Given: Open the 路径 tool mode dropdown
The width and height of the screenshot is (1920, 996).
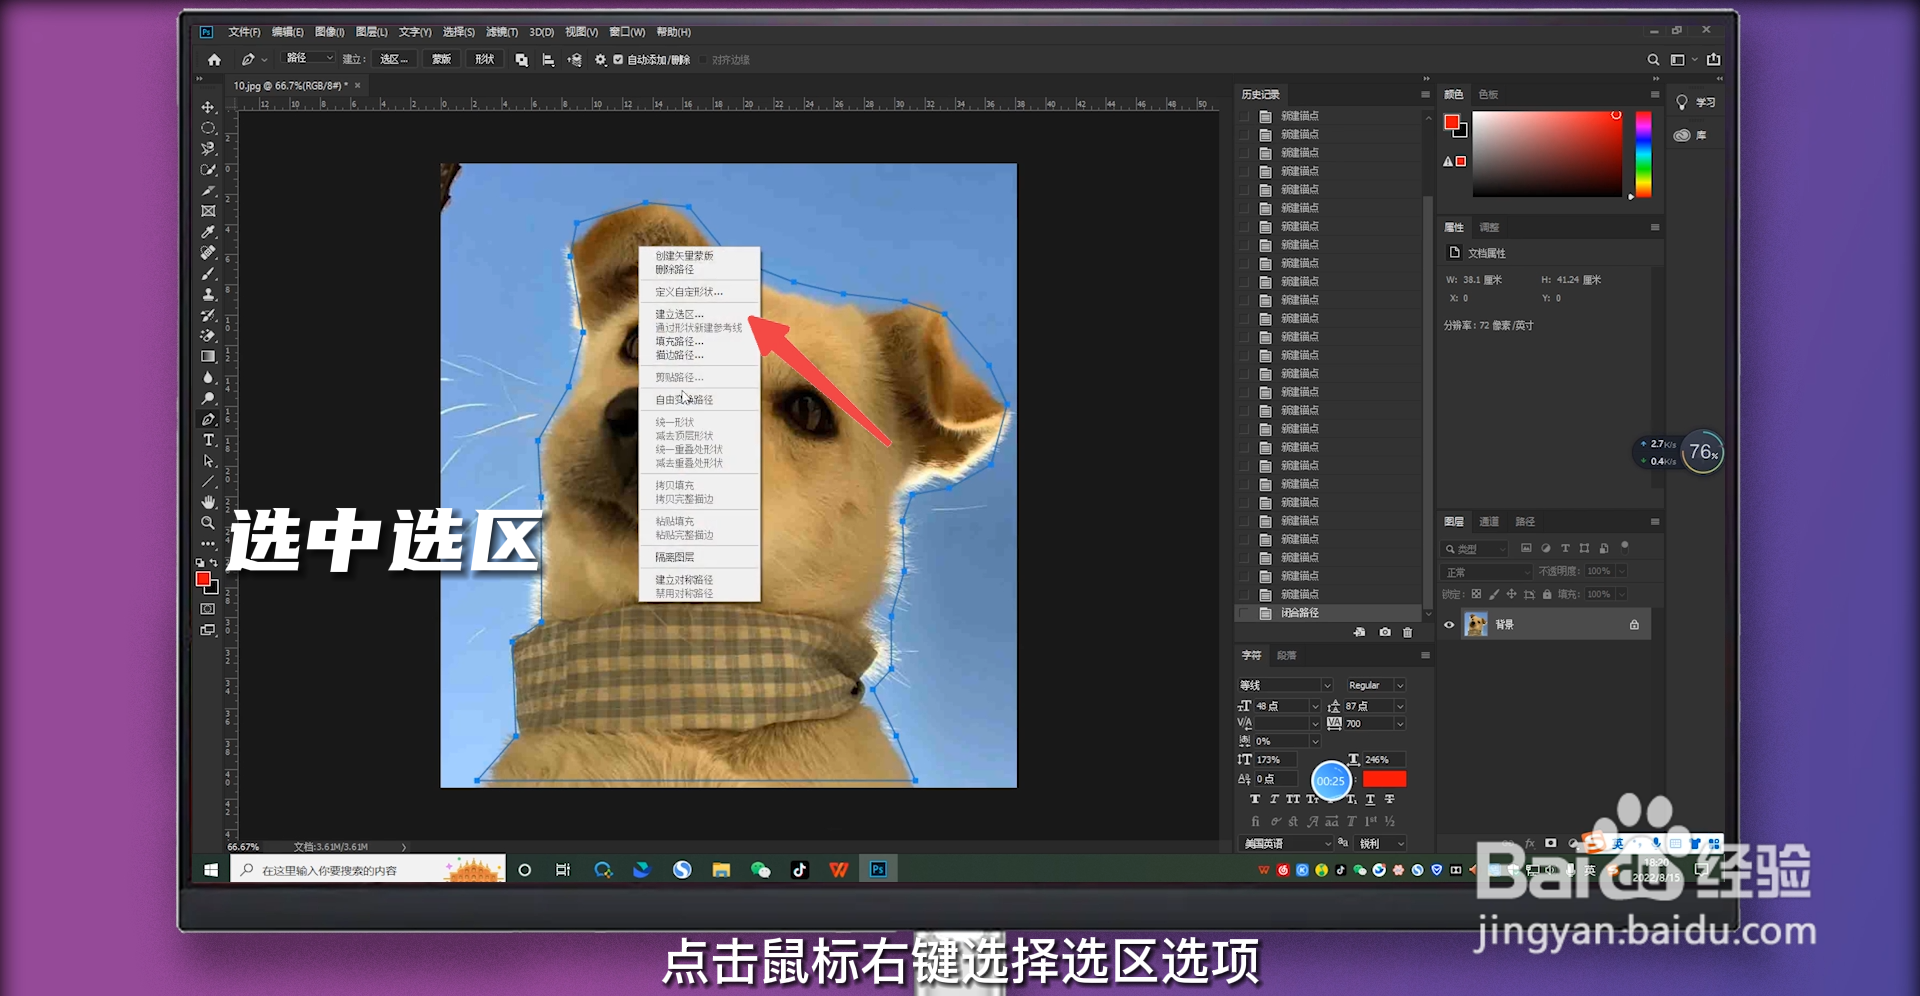Looking at the screenshot, I should [x=309, y=59].
